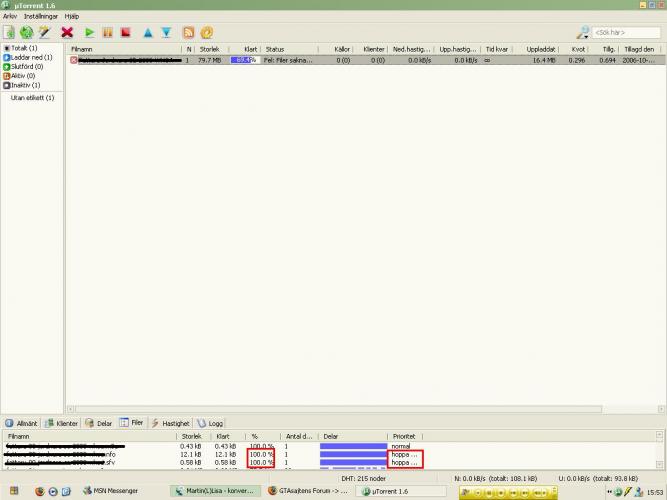Click the Add Torrent toolbar icon
The width and height of the screenshot is (667, 500).
click(9, 33)
